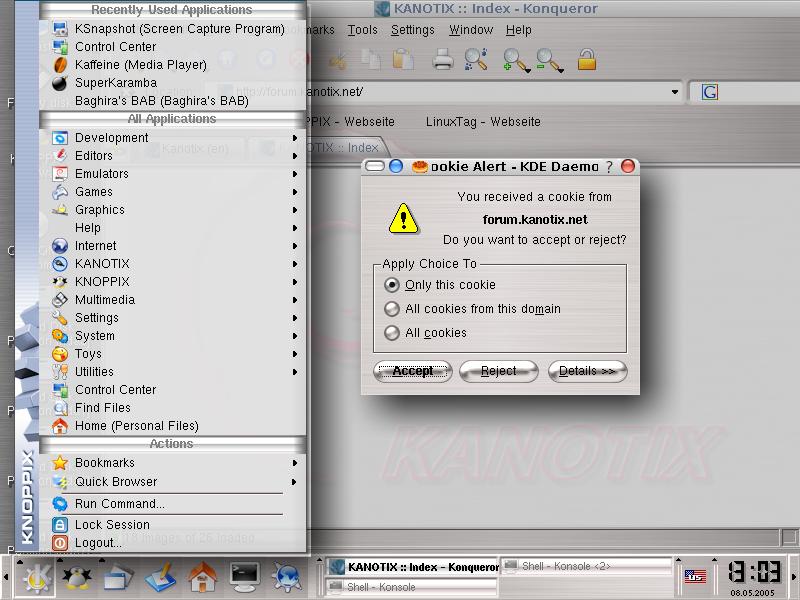
Task: Open Home (Personal Files)
Action: [173, 426]
